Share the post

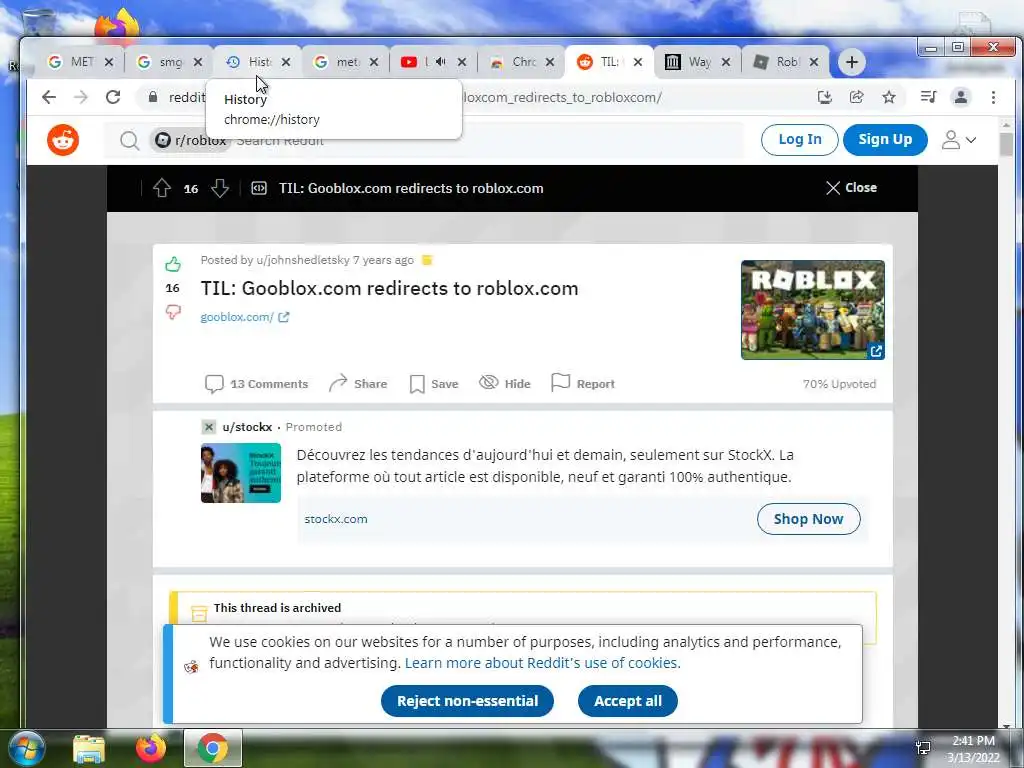[x=358, y=384]
